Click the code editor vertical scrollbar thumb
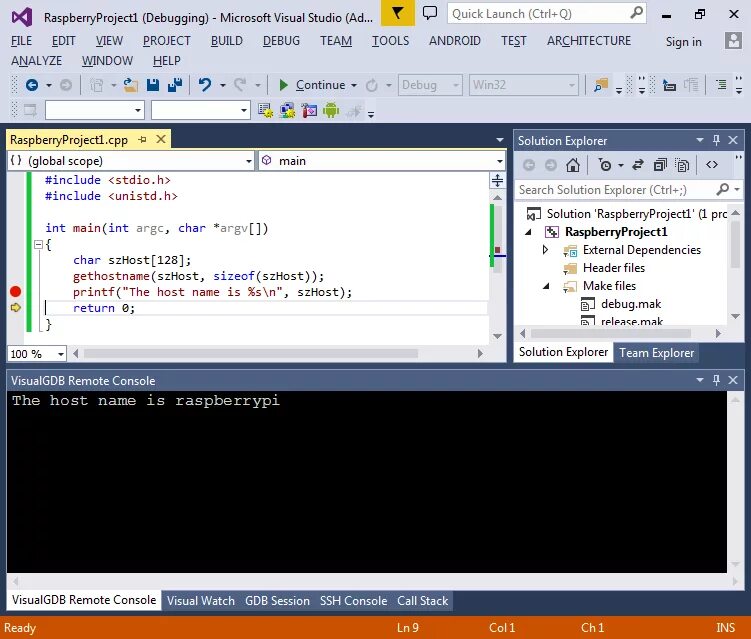 (x=497, y=238)
